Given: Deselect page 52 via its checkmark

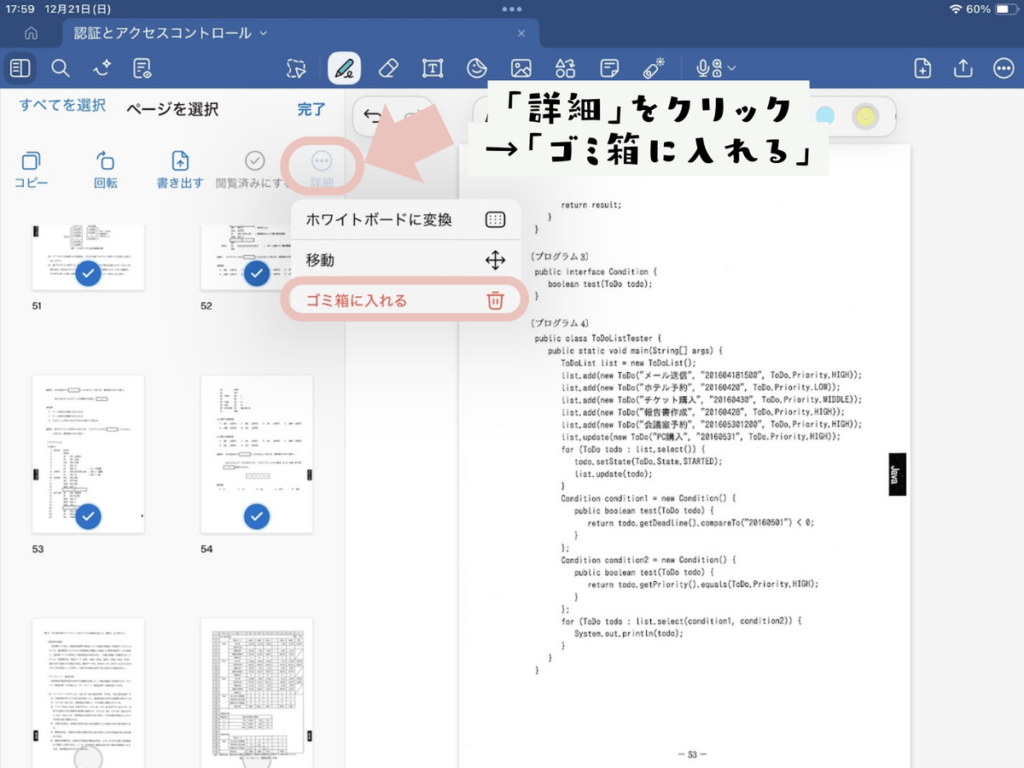Looking at the screenshot, I should click(x=257, y=273).
